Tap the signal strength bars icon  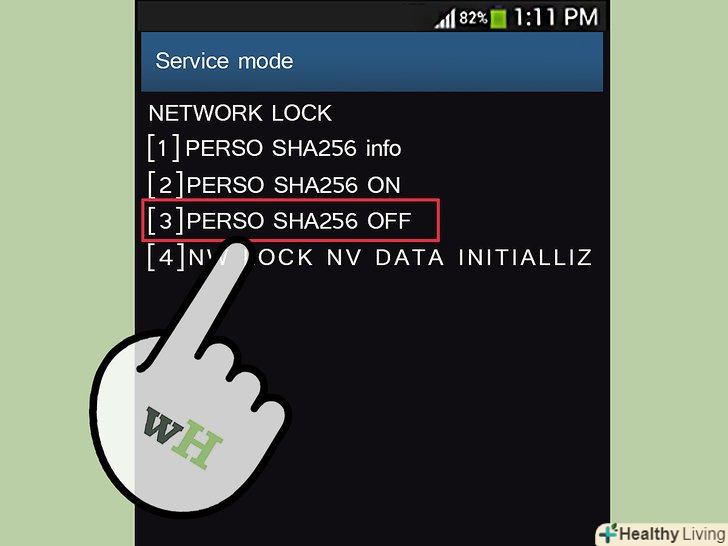tap(445, 19)
